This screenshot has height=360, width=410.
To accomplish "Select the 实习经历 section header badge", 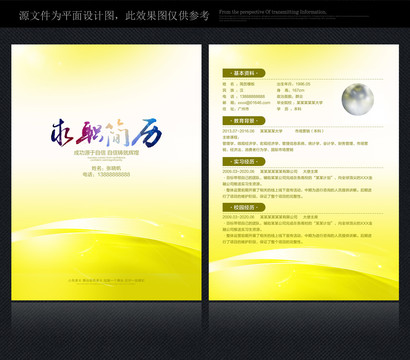I will click(244, 162).
